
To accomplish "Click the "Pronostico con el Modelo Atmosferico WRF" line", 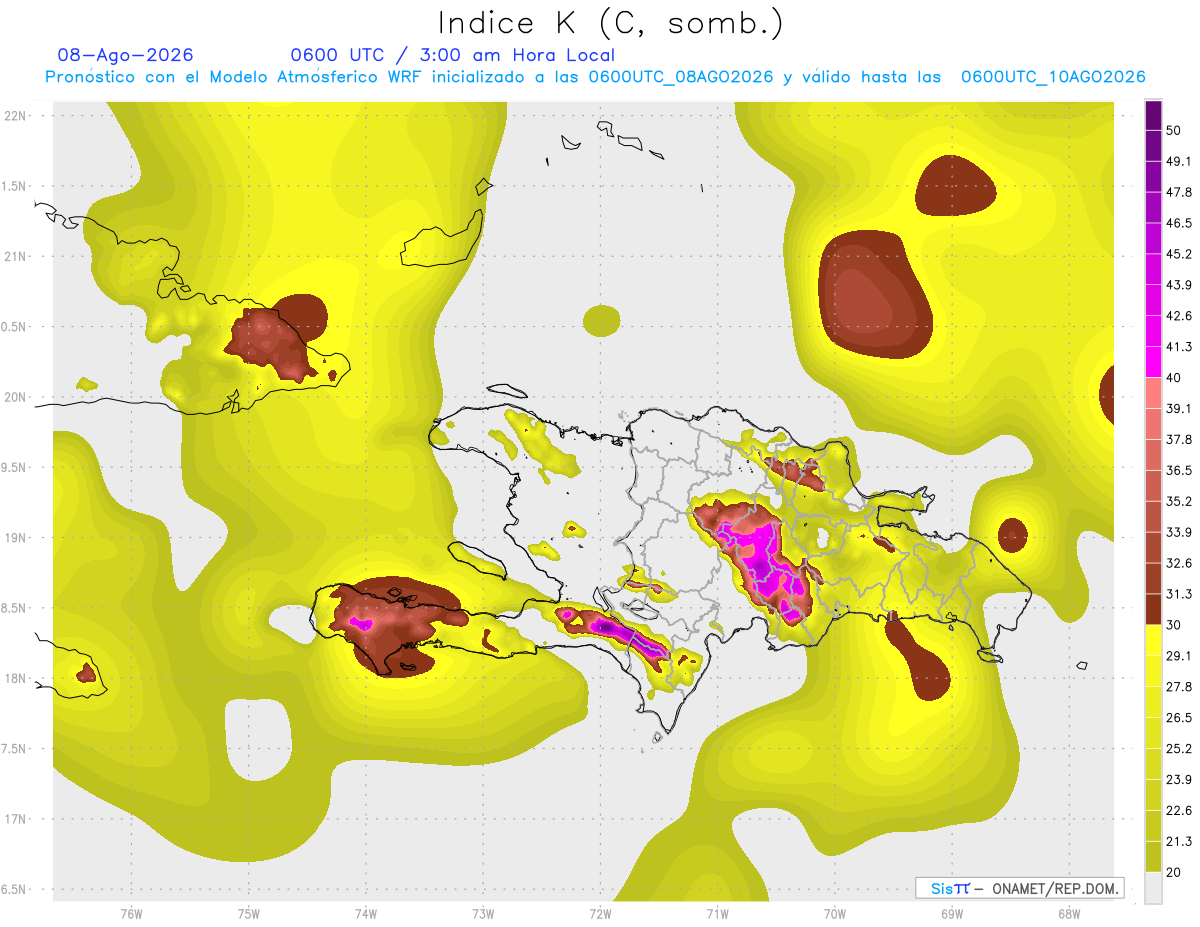I will coord(596,77).
